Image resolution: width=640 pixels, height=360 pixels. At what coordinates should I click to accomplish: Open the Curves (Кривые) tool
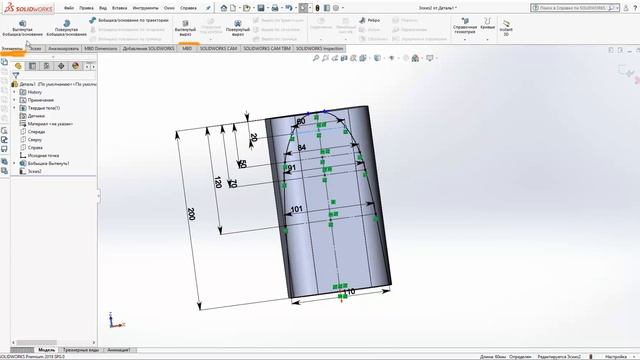coord(487,24)
